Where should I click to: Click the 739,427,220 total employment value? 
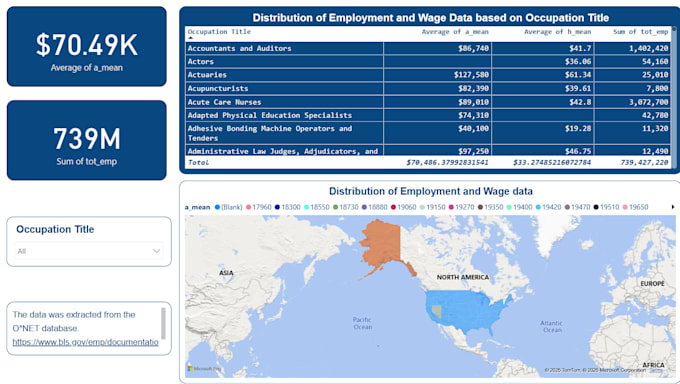[644, 162]
